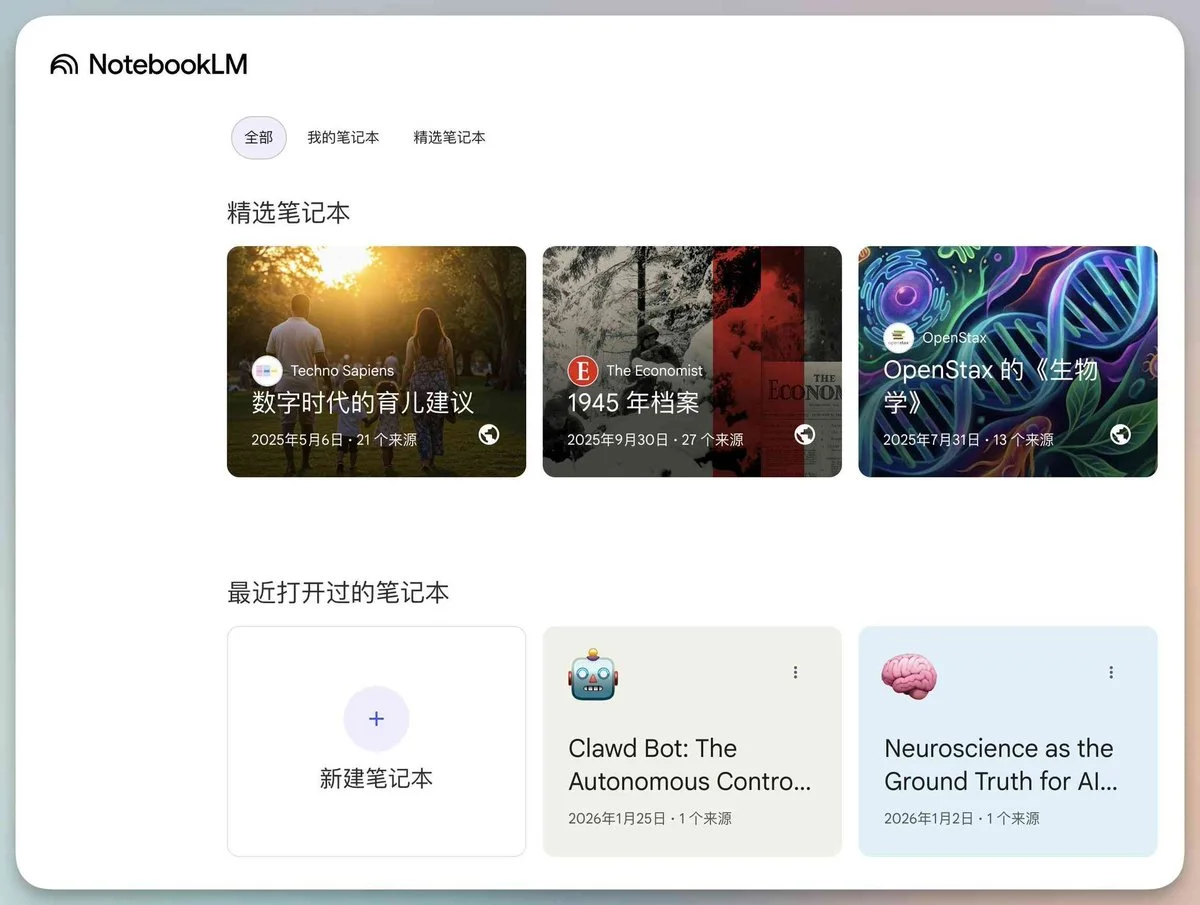
Task: Open the three-dot menu on Neuroscience notebook
Action: tap(1110, 672)
